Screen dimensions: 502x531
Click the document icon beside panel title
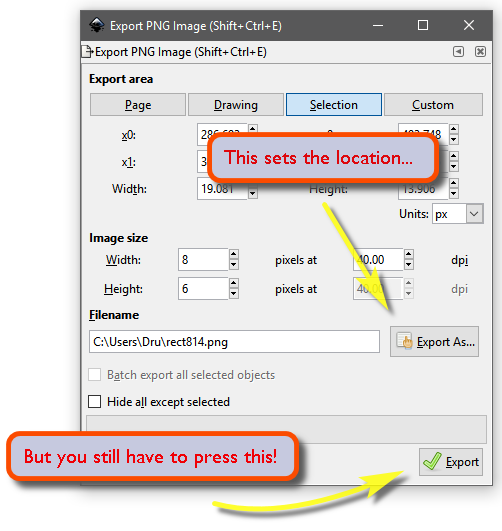[x=88, y=52]
